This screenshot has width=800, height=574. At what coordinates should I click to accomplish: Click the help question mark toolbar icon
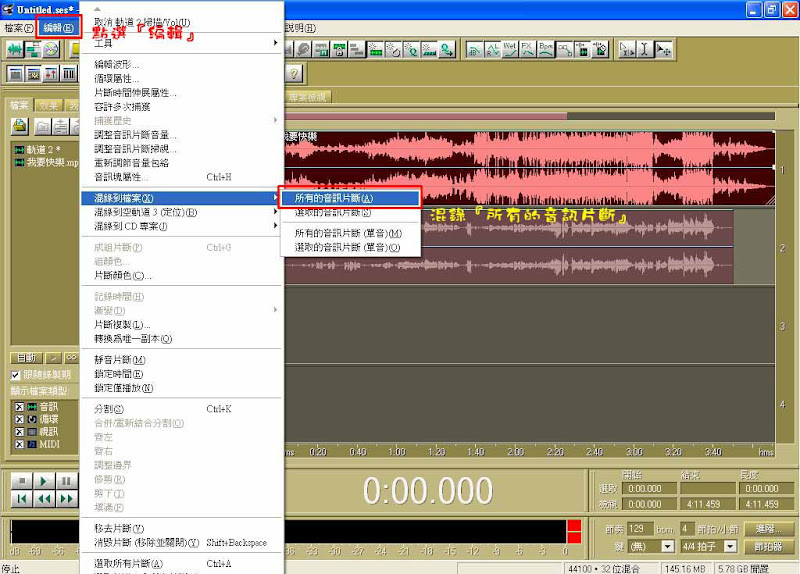293,73
